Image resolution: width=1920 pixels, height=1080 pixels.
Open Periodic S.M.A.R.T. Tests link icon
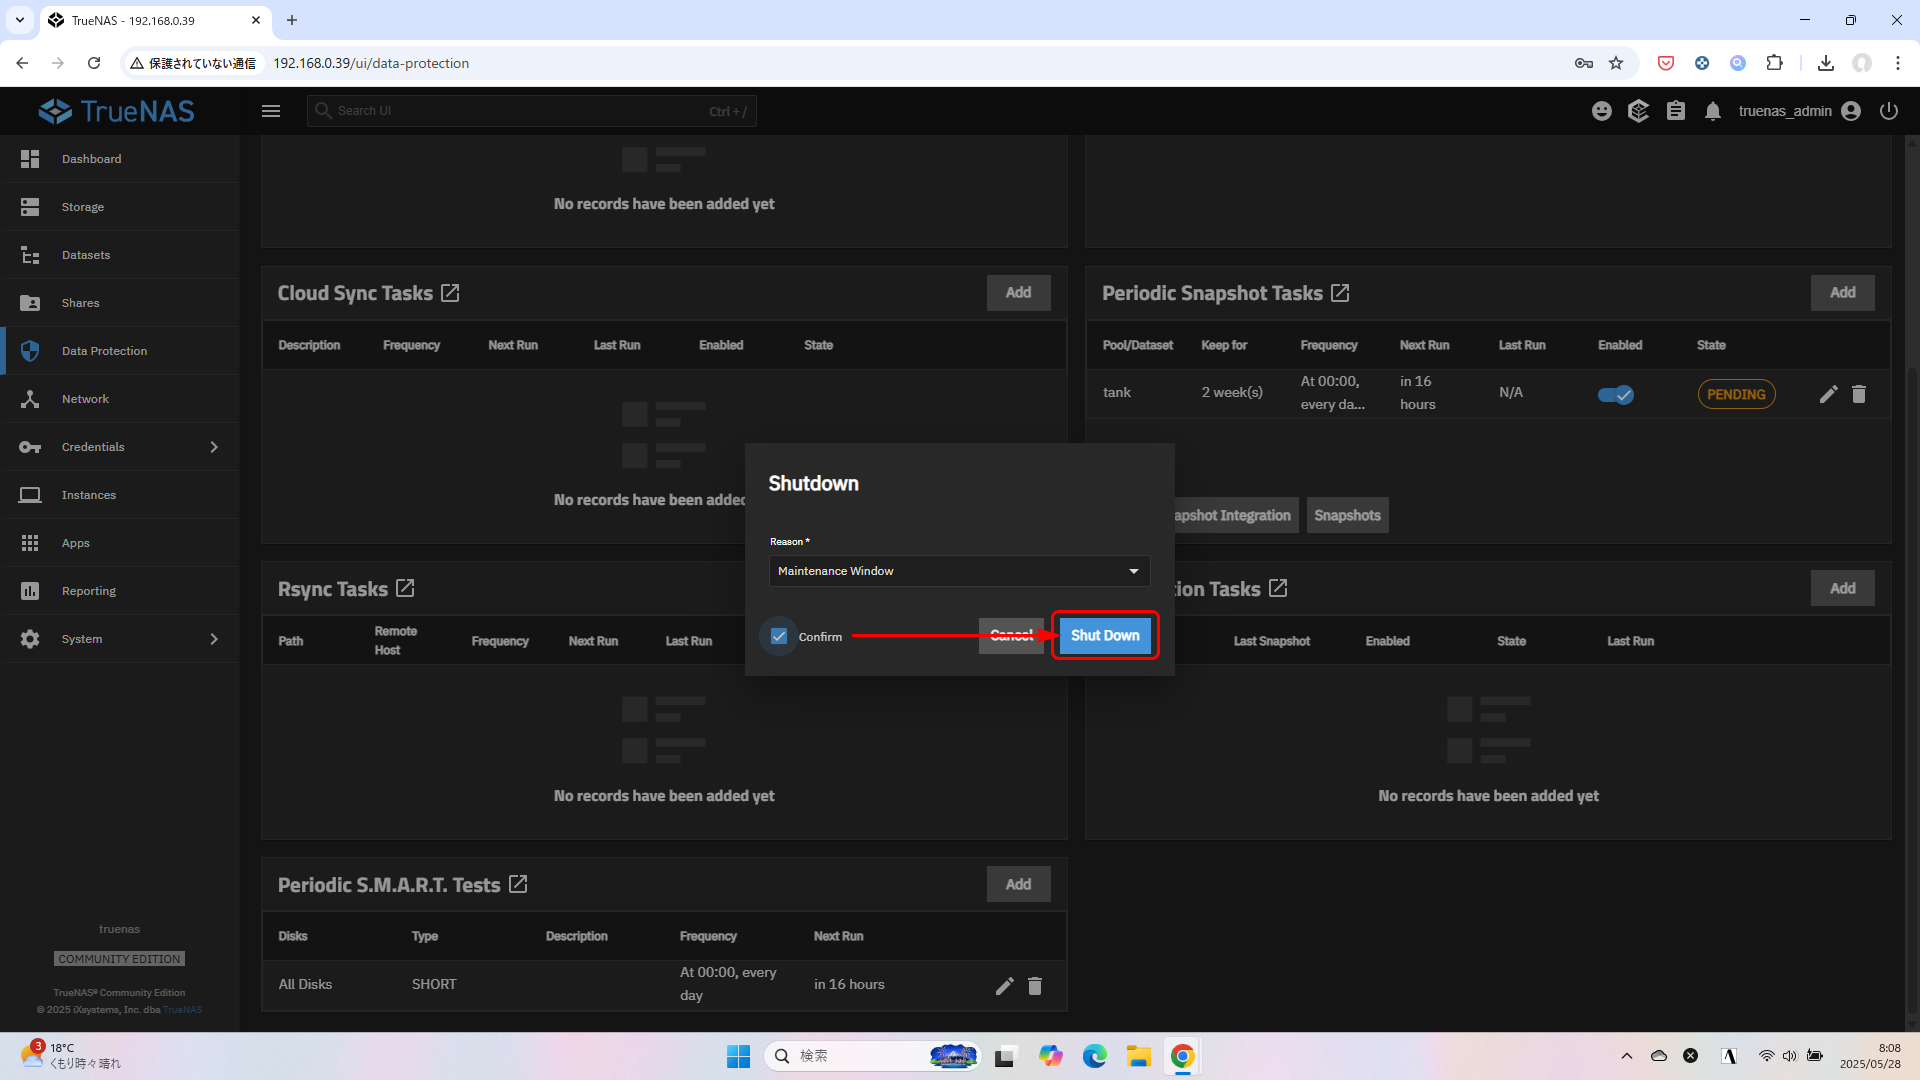518,884
